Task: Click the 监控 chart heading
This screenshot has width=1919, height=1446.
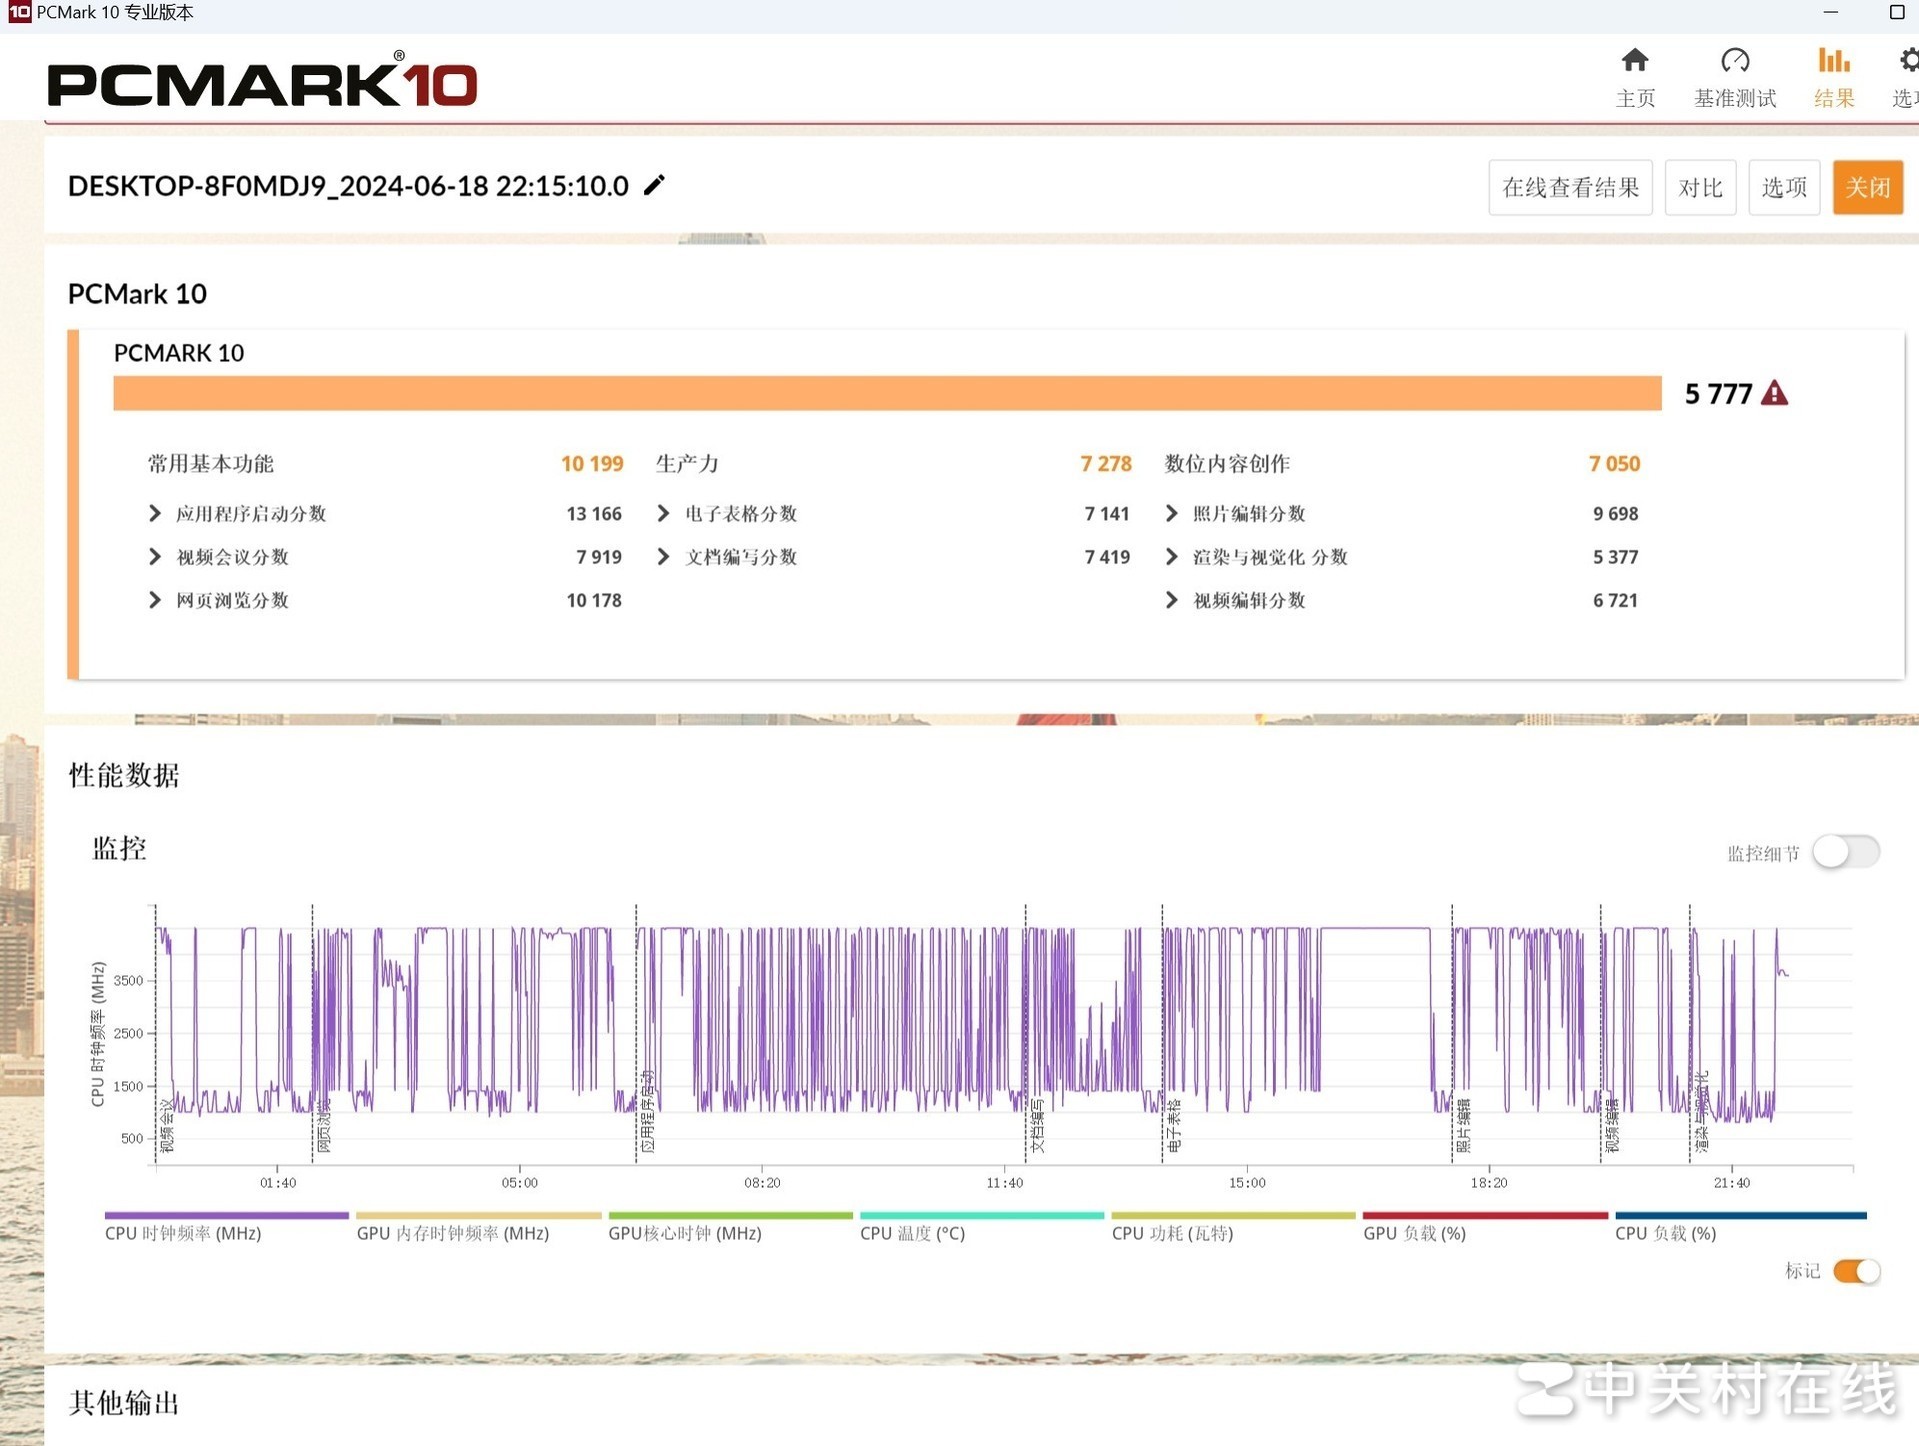Action: pos(119,849)
